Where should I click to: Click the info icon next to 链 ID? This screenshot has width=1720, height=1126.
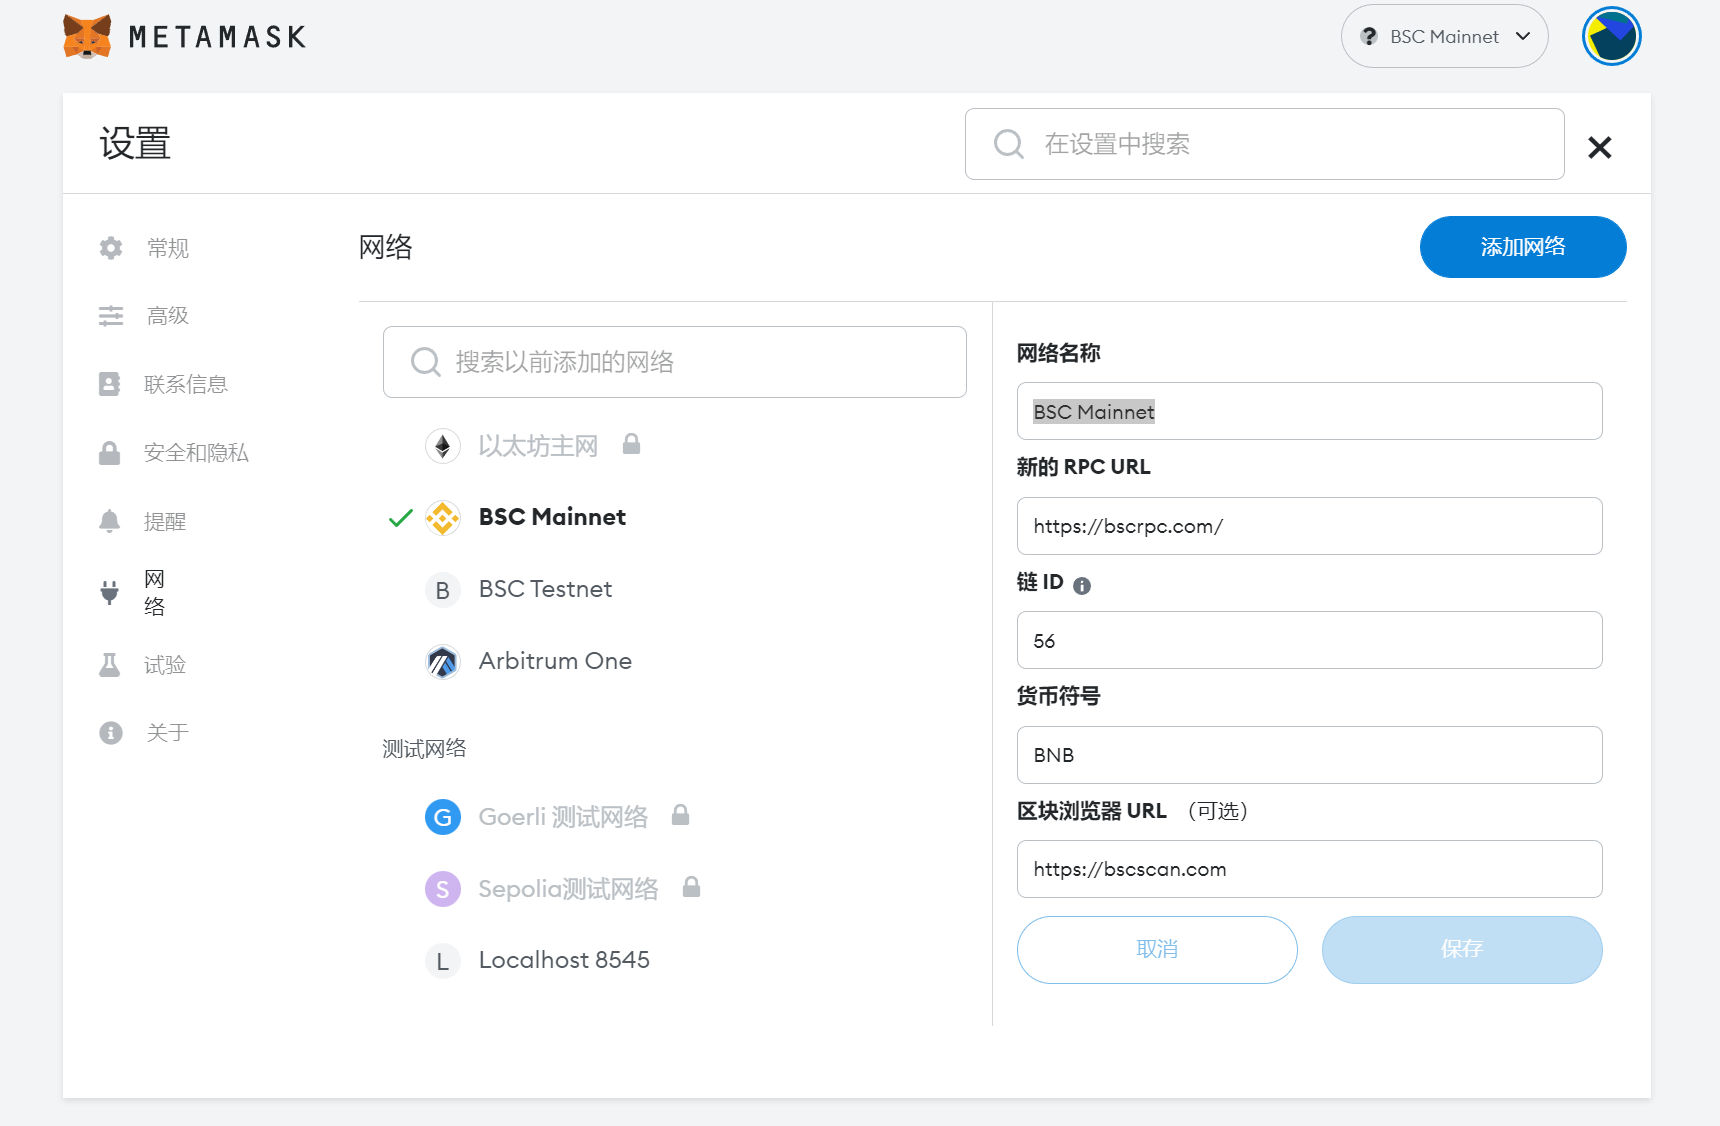coord(1082,586)
